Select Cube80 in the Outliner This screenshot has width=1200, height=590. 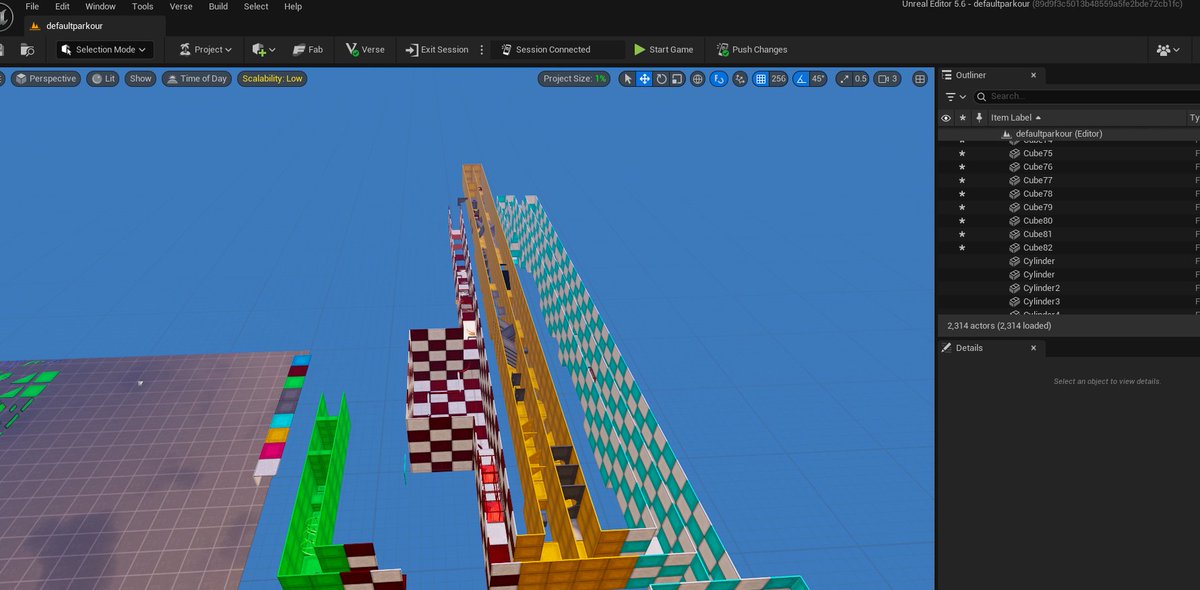1037,221
